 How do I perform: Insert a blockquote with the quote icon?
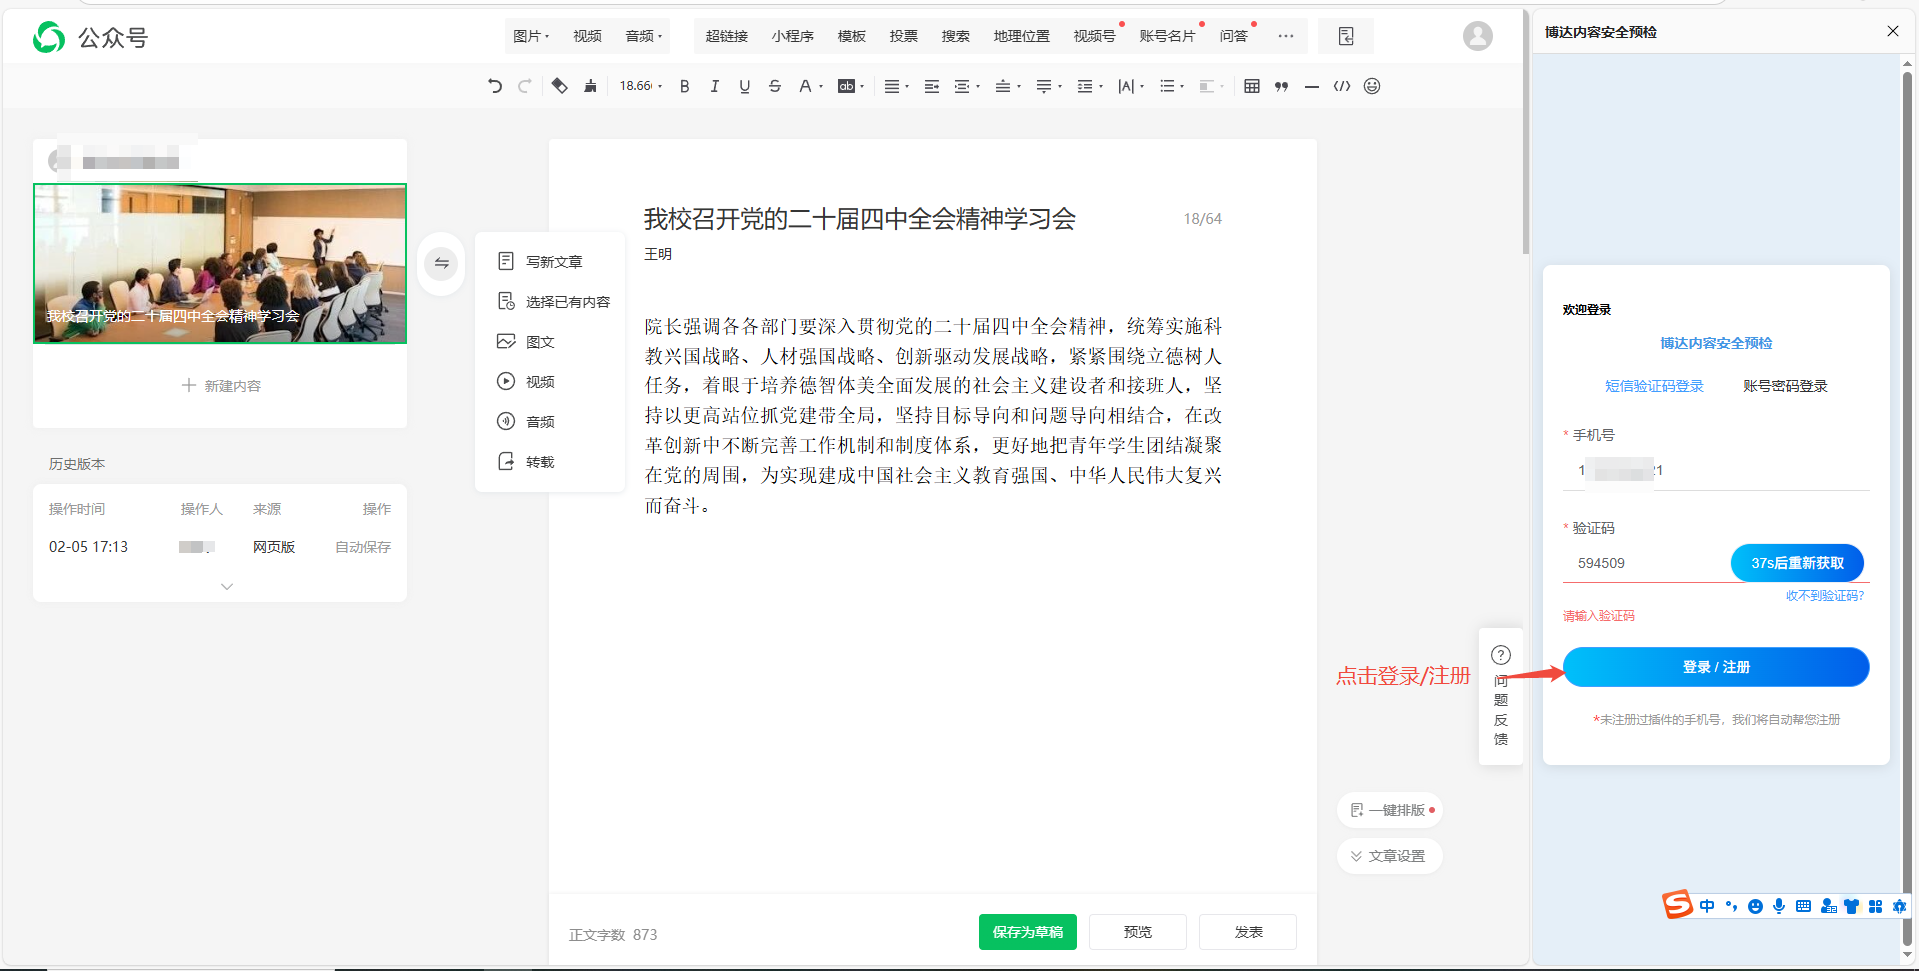1281,86
